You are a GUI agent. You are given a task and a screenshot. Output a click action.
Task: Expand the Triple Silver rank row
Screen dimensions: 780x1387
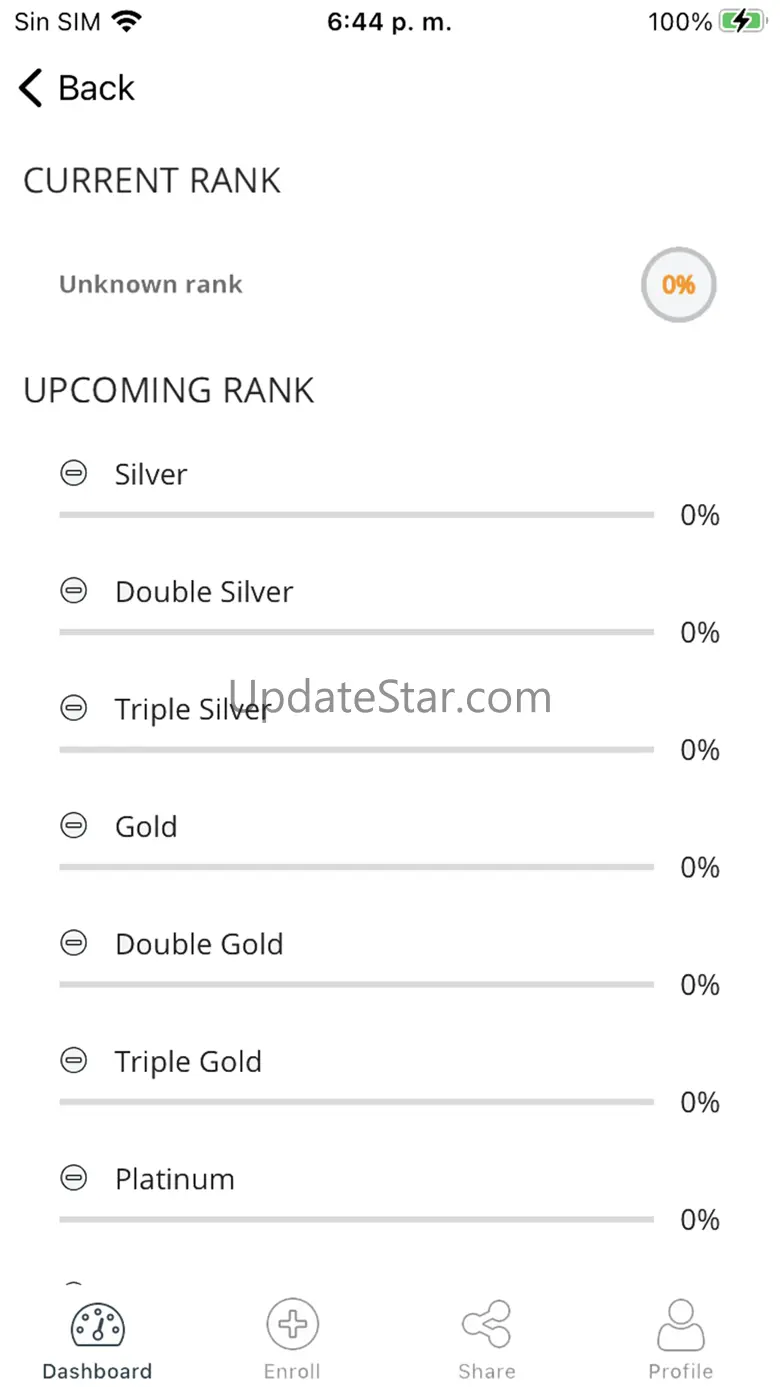(192, 709)
